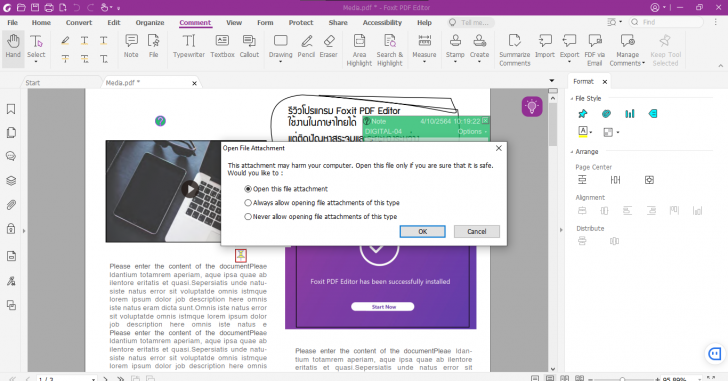Click OK in Open File Attachment dialog

[x=422, y=232]
